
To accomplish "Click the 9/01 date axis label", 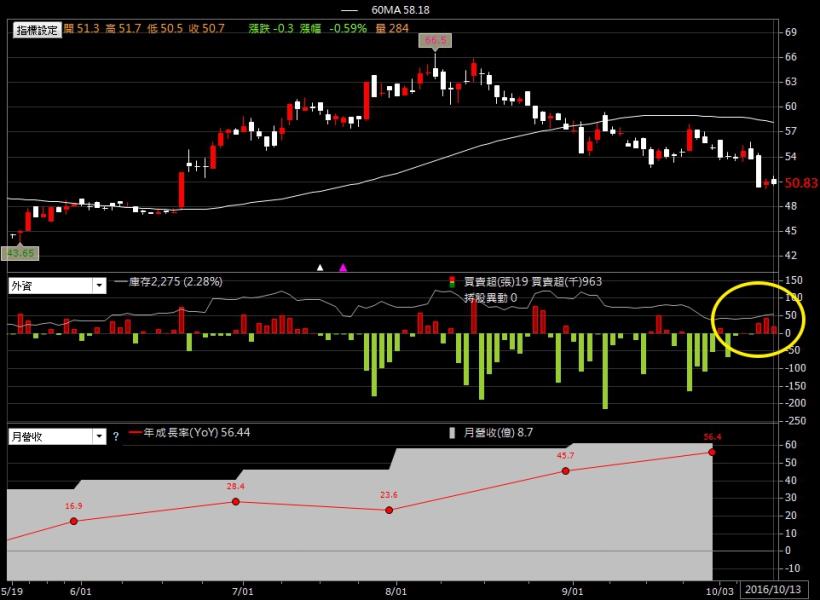I will pyautogui.click(x=573, y=591).
